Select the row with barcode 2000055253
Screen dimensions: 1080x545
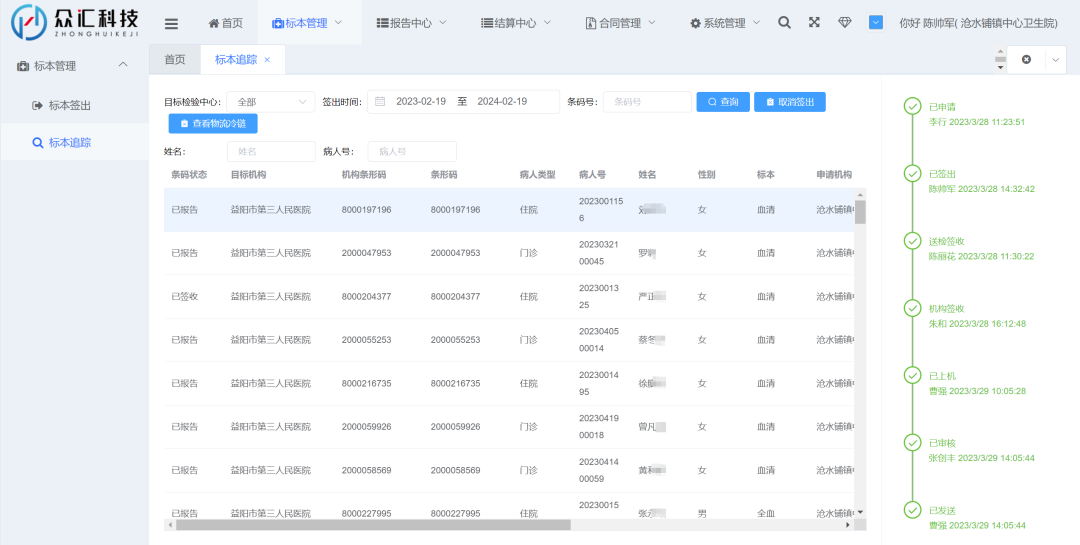click(510, 340)
